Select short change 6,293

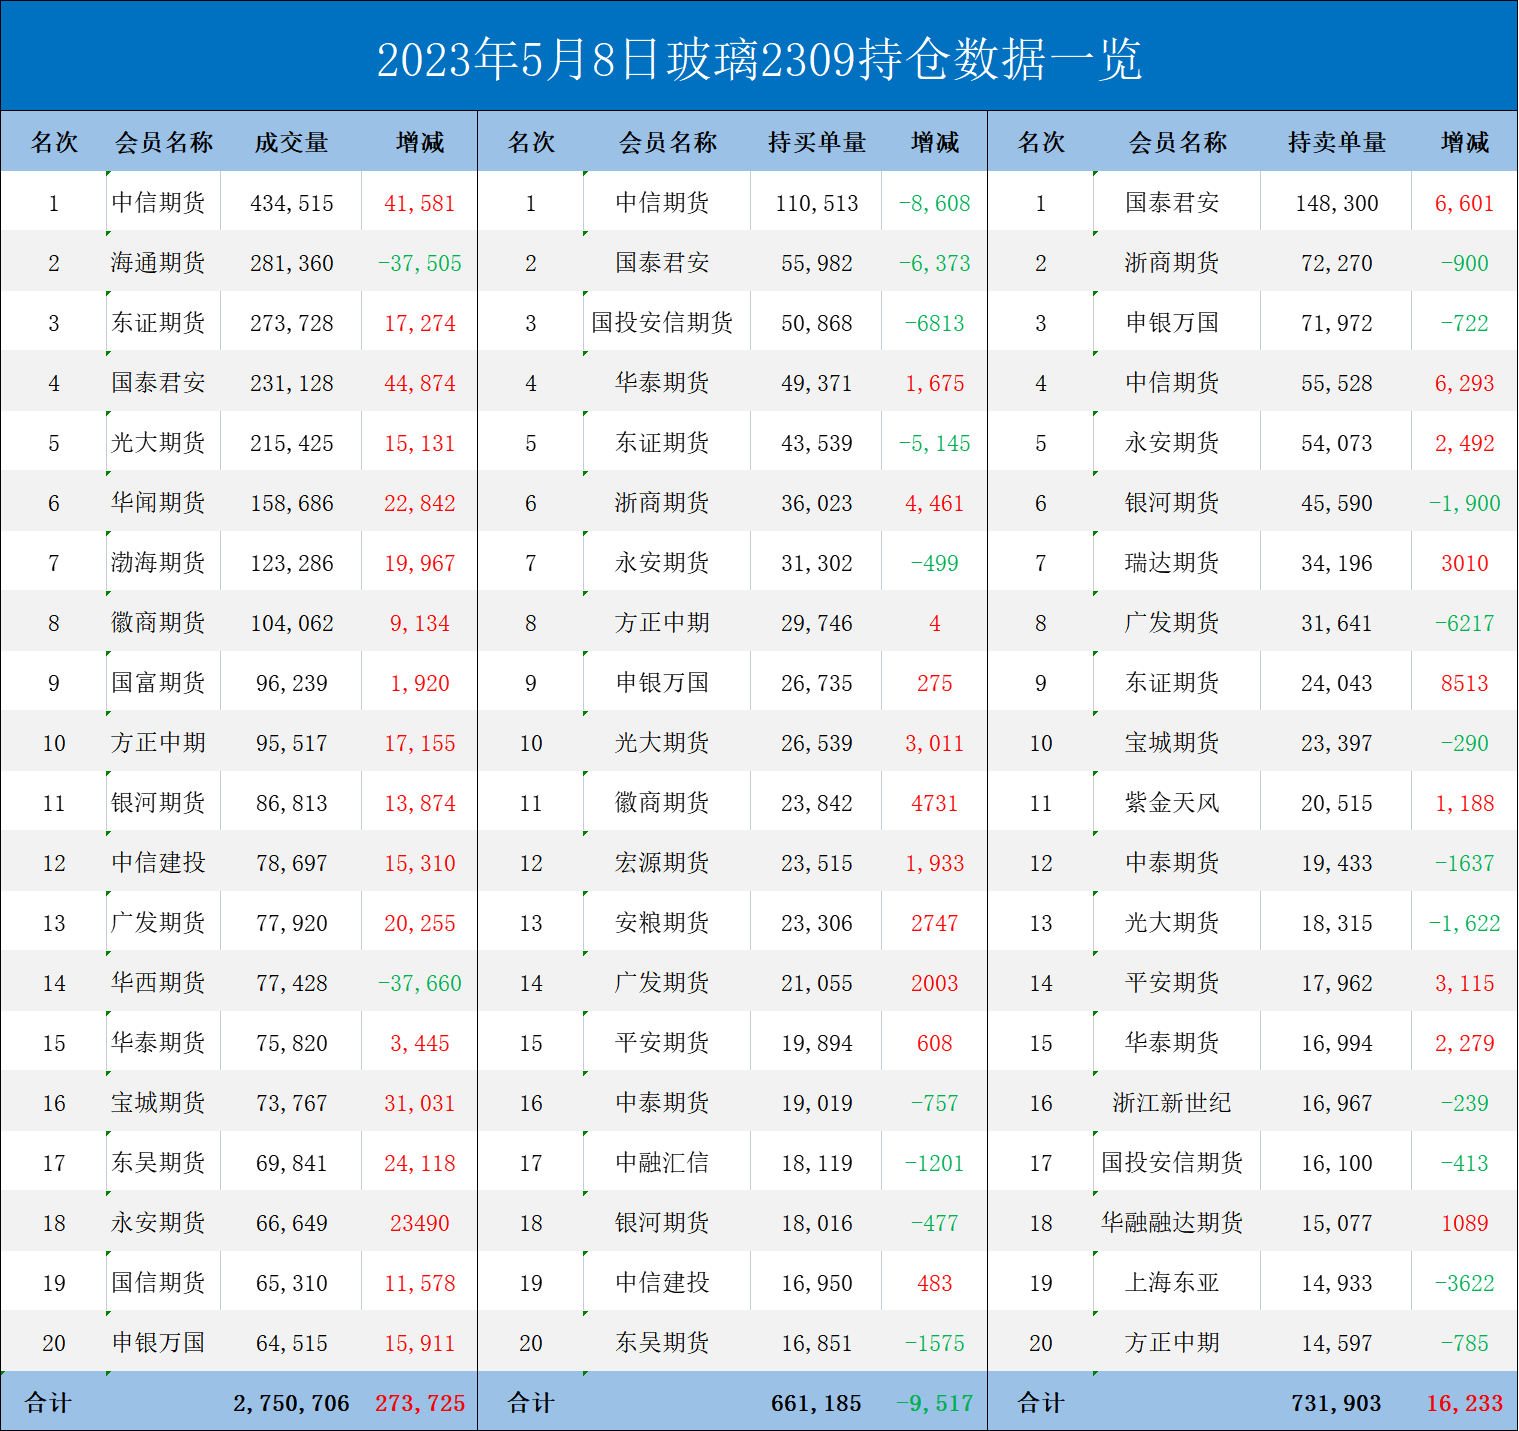pyautogui.click(x=1465, y=383)
